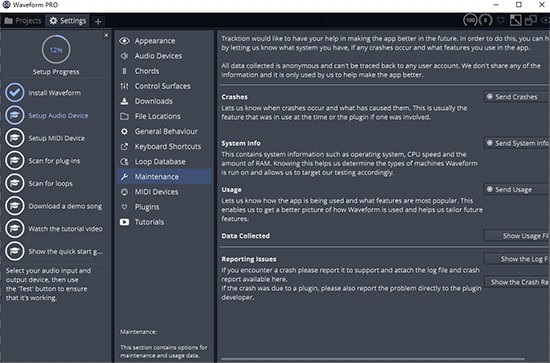This screenshot has width=550, height=363.
Task: Click the Watch the tutorial video text
Action: click(x=66, y=229)
